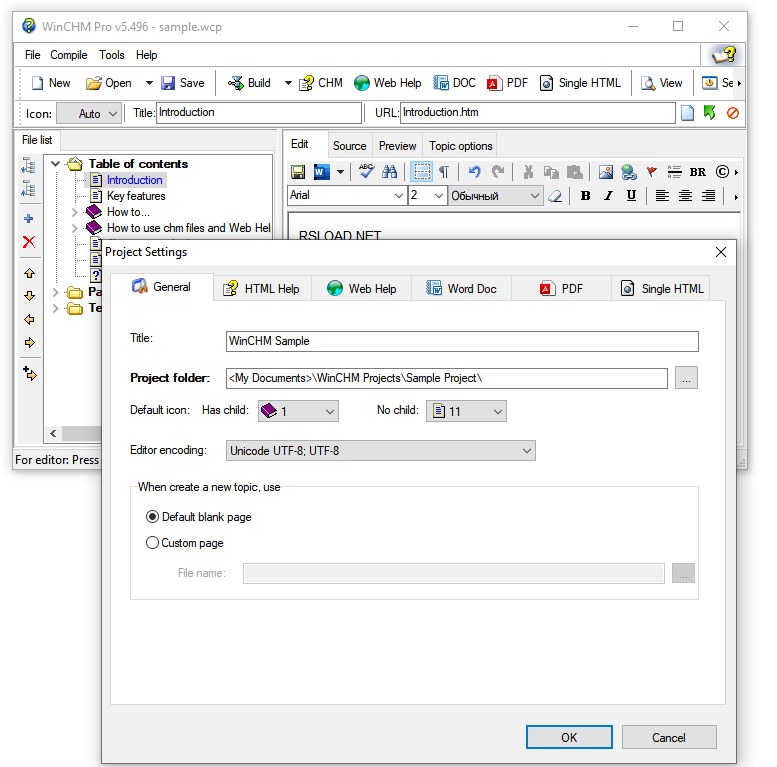This screenshot has width=777, height=767.
Task: Open a project with Open button
Action: [109, 83]
